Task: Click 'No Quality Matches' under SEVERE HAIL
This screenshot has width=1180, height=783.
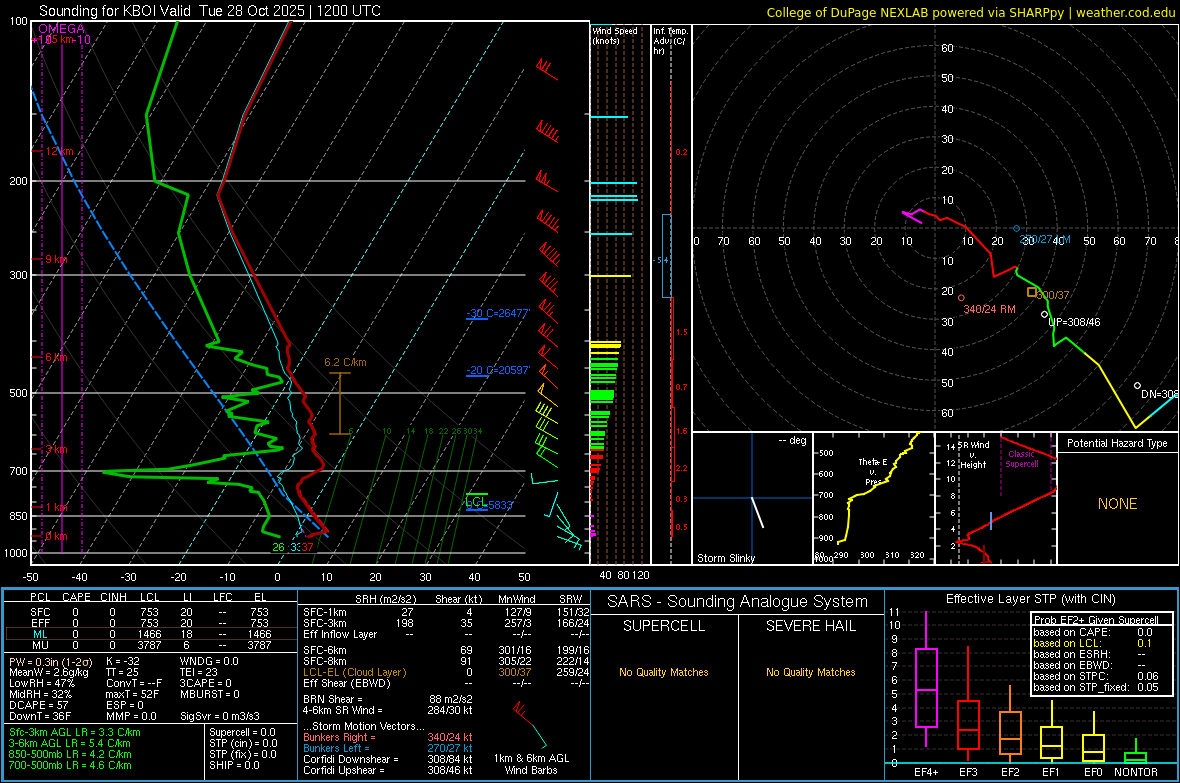Action: [810, 672]
